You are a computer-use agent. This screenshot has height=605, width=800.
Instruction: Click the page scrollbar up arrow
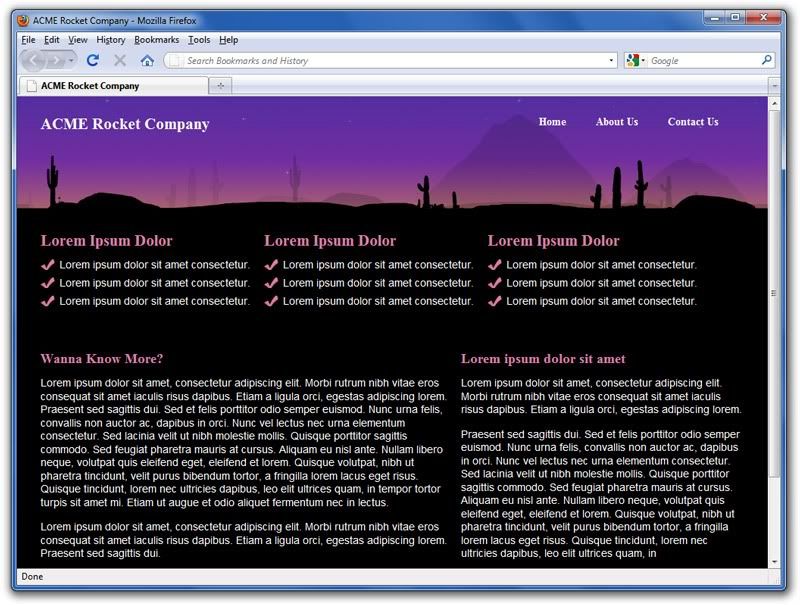coord(774,104)
